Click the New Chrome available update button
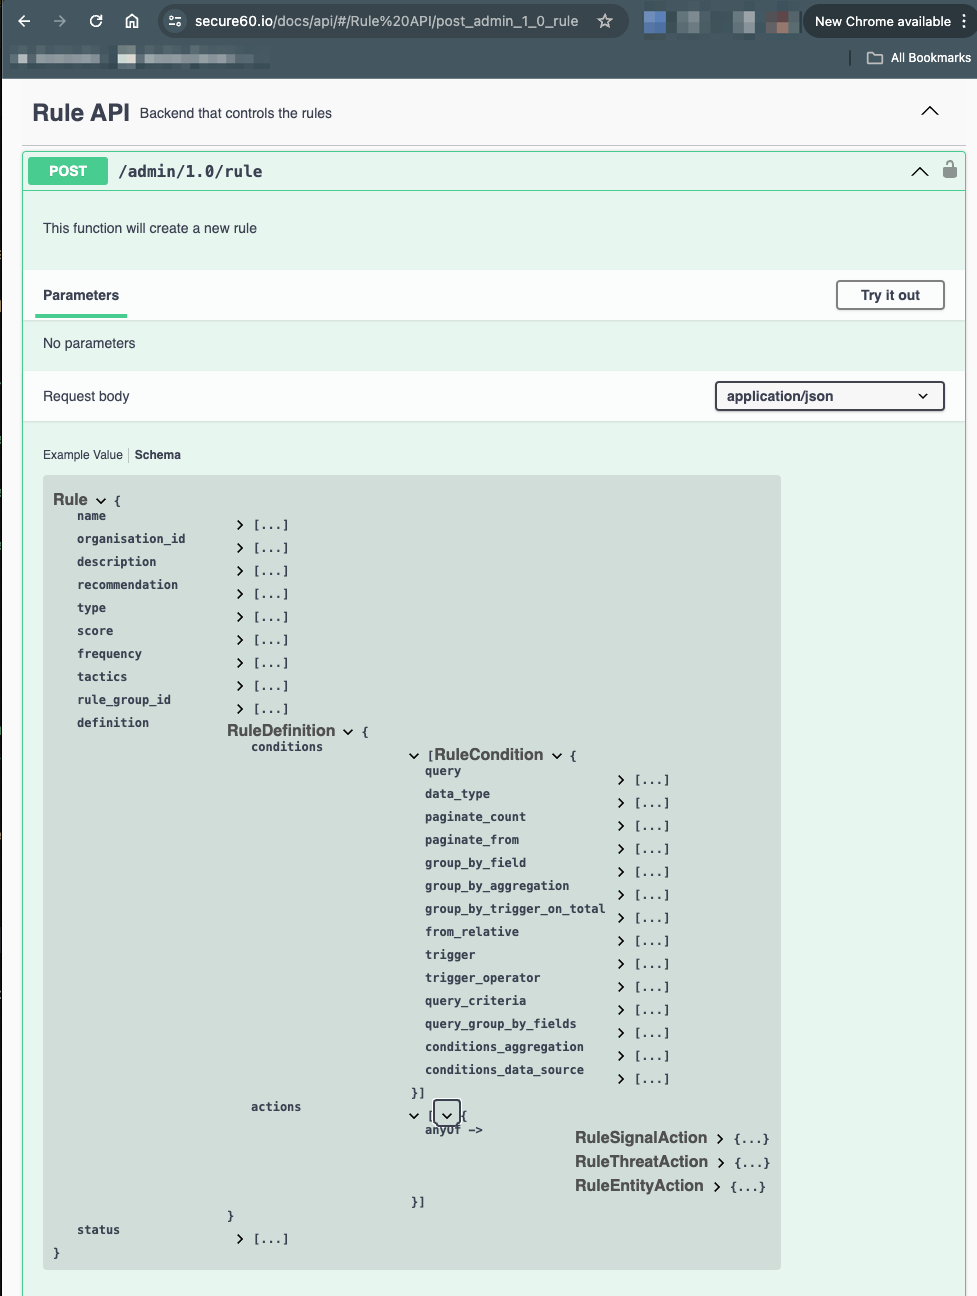Screen dimensions: 977x1296 point(884,20)
